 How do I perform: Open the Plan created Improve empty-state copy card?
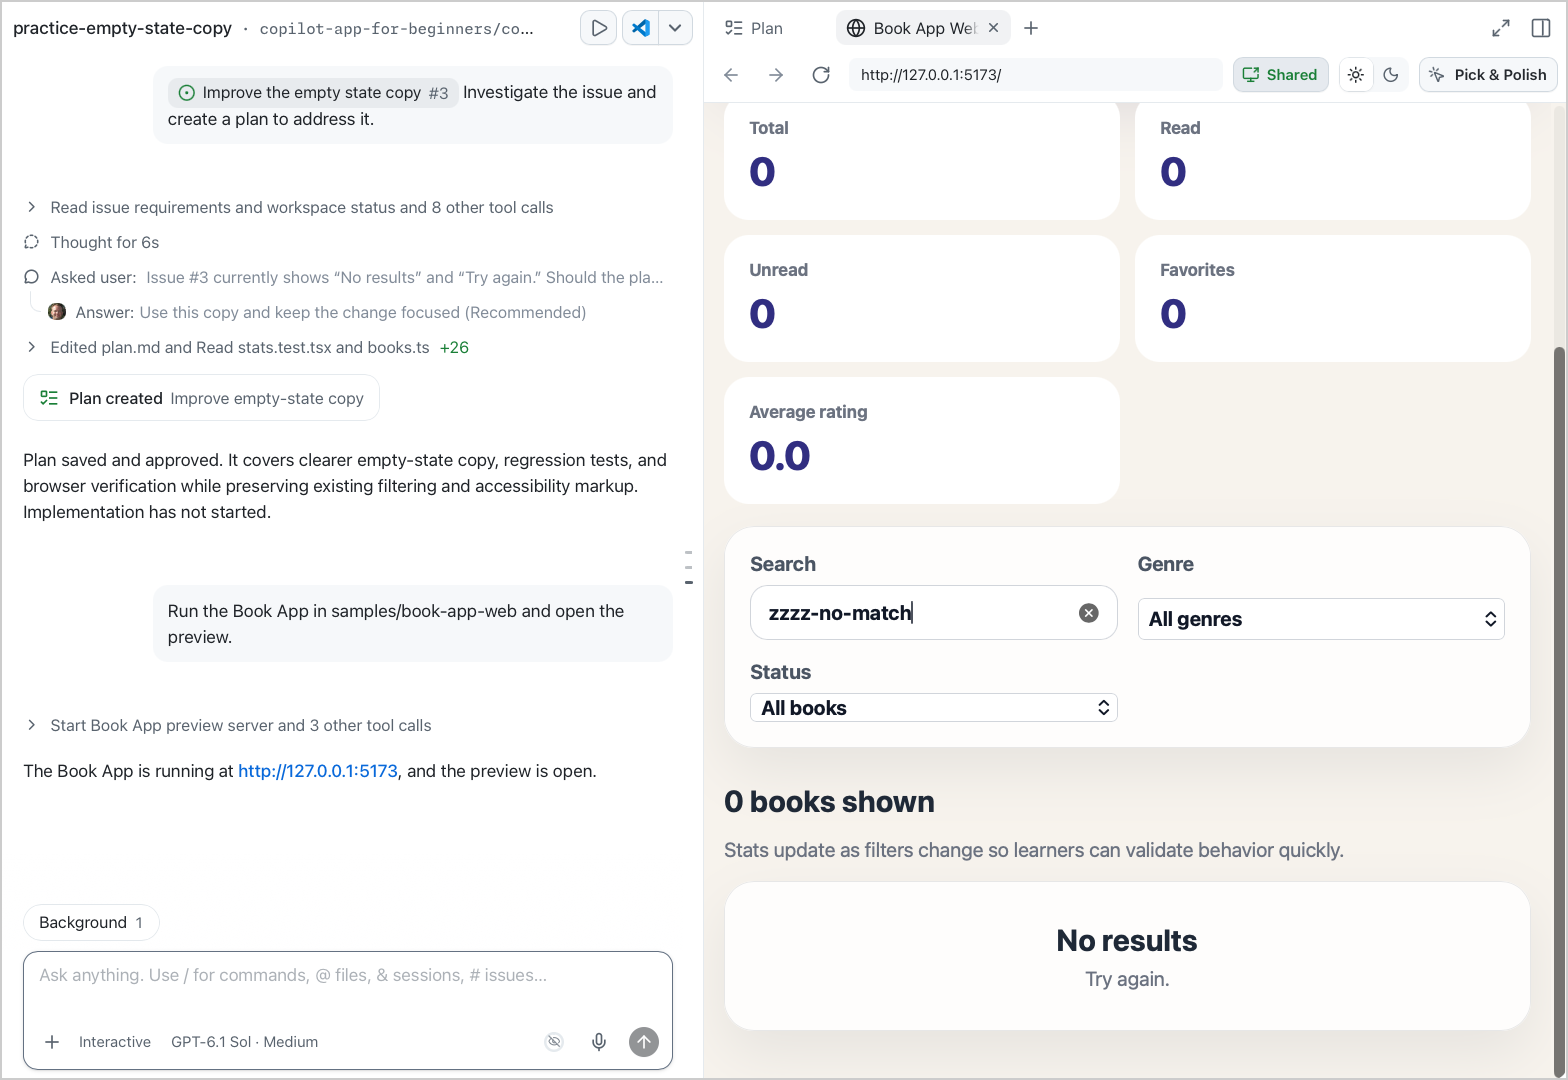coord(201,398)
